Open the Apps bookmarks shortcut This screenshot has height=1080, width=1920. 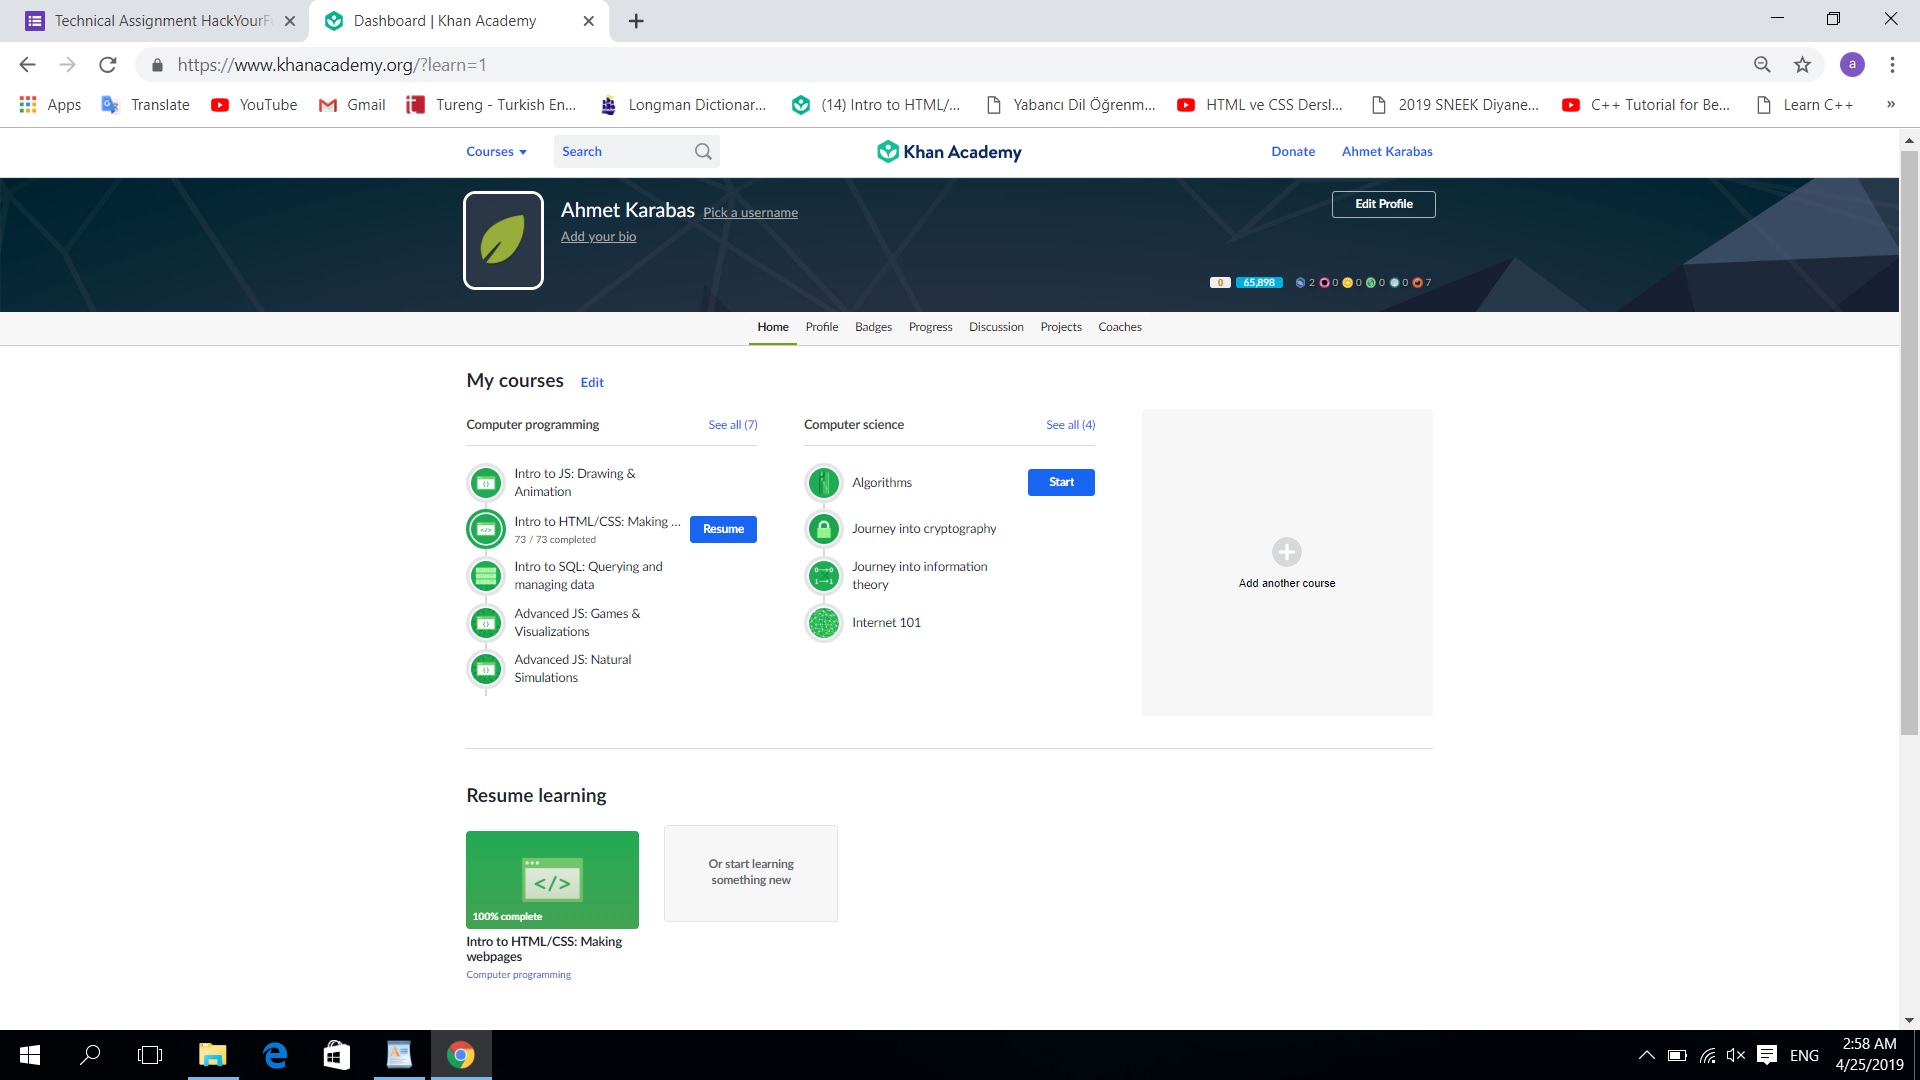(50, 105)
